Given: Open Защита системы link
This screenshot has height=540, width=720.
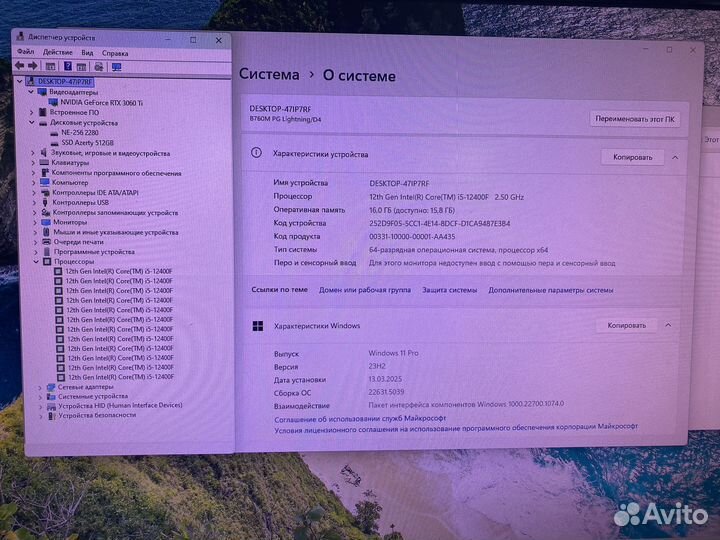Looking at the screenshot, I should click(x=450, y=290).
